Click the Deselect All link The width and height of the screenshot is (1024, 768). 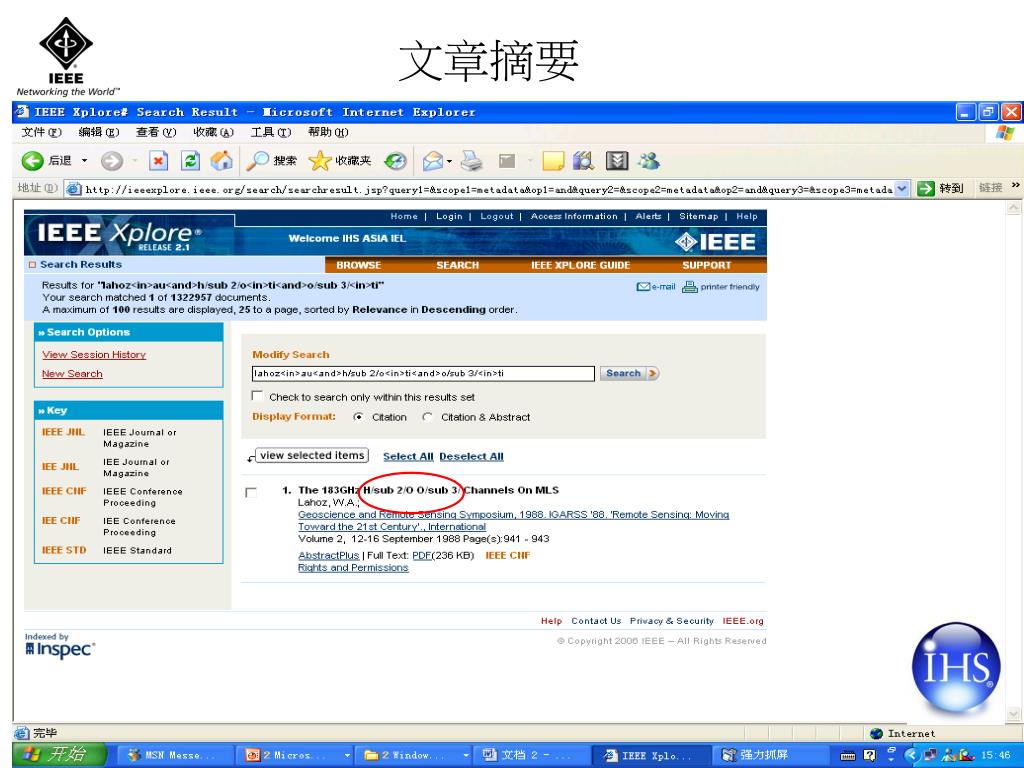coord(472,456)
